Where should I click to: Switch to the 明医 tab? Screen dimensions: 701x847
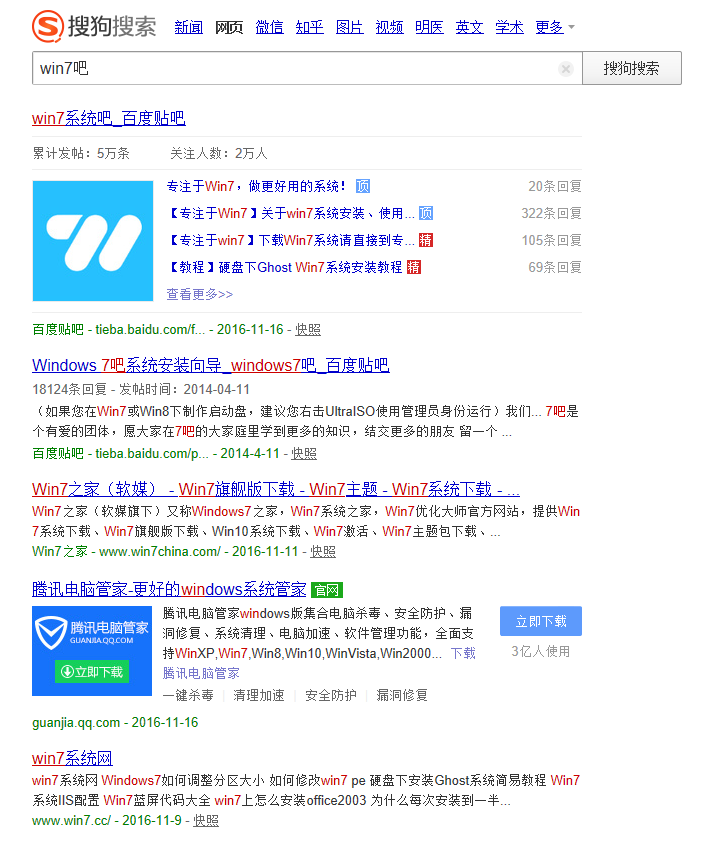[x=429, y=26]
